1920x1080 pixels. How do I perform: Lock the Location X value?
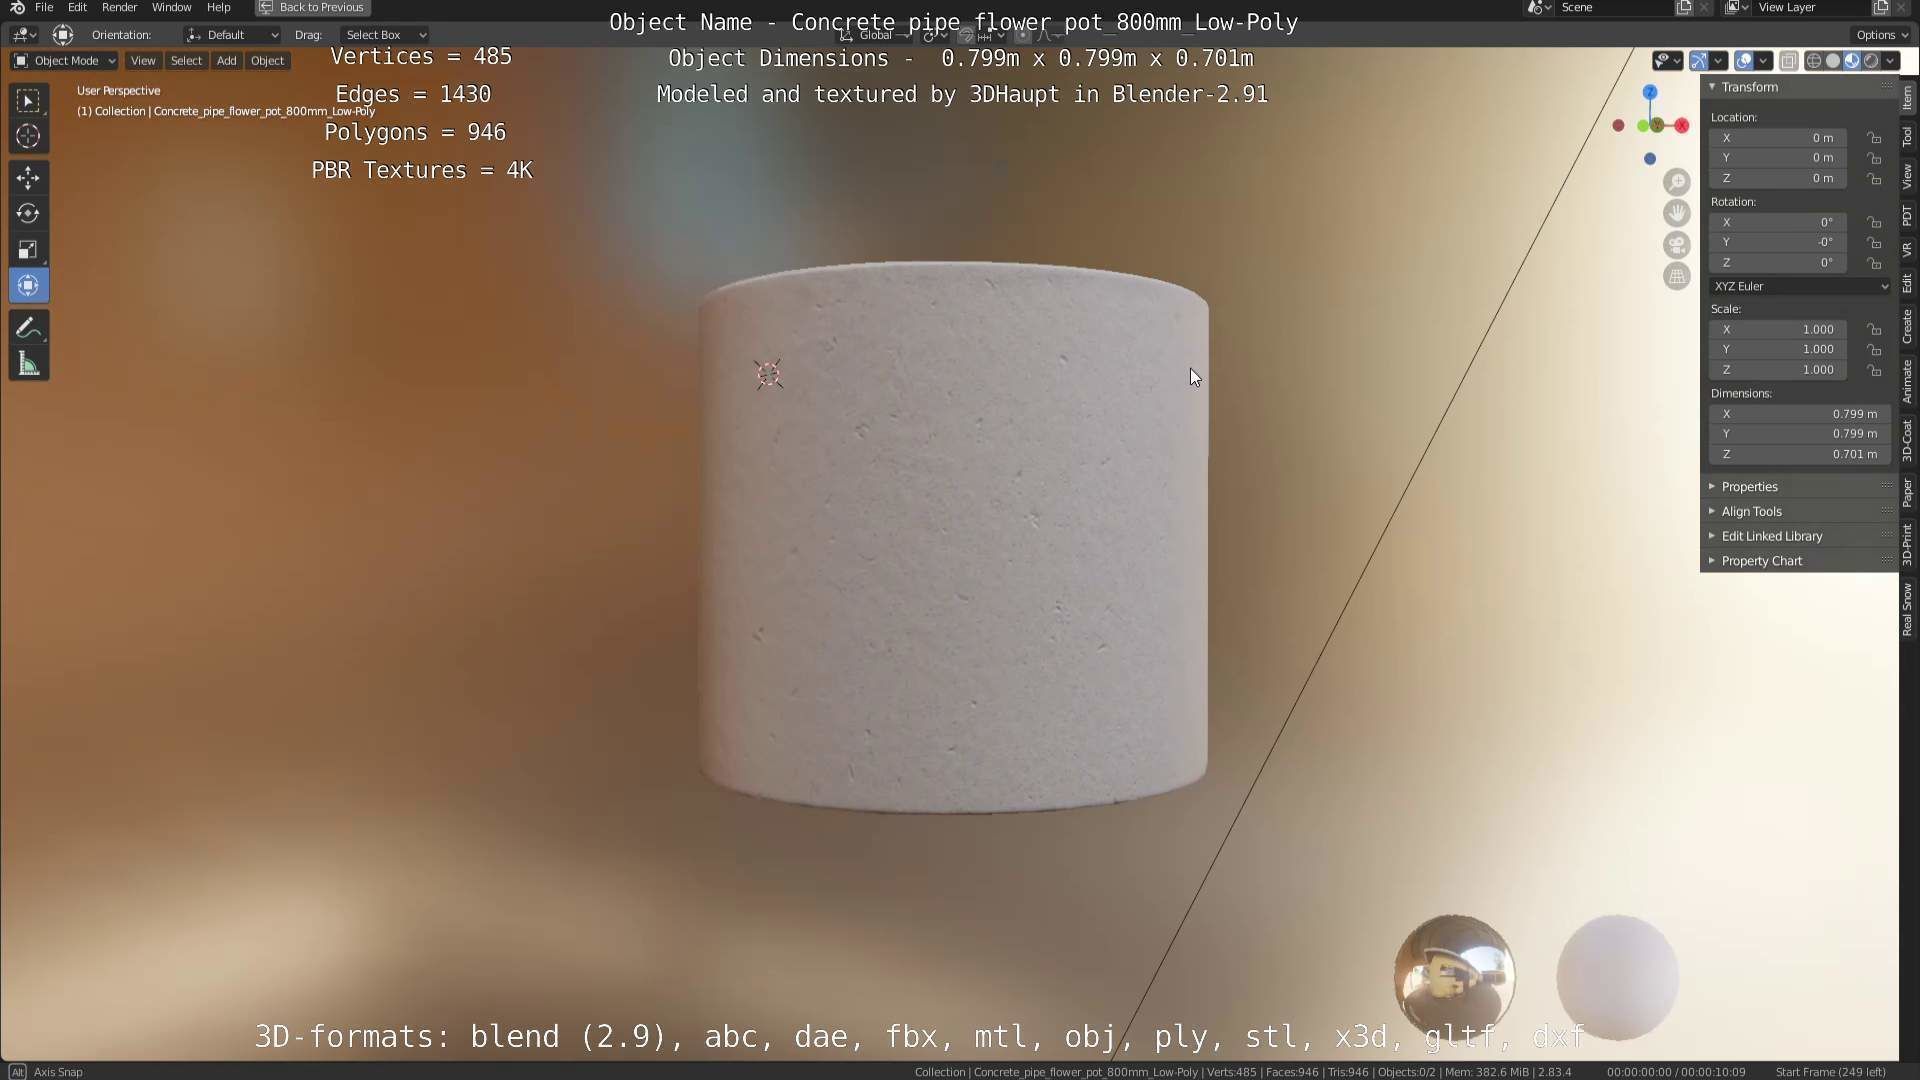coord(1875,138)
